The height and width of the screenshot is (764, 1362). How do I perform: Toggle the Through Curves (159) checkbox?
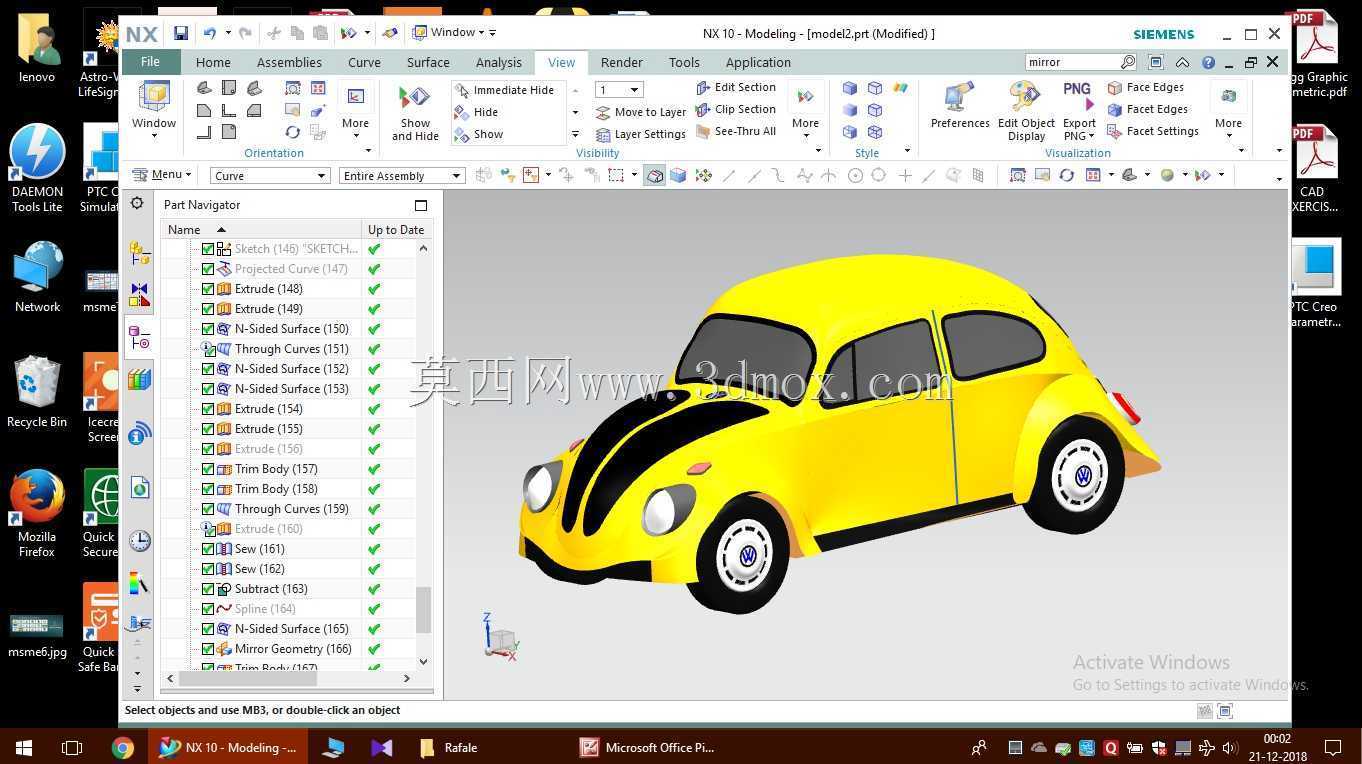coord(208,509)
